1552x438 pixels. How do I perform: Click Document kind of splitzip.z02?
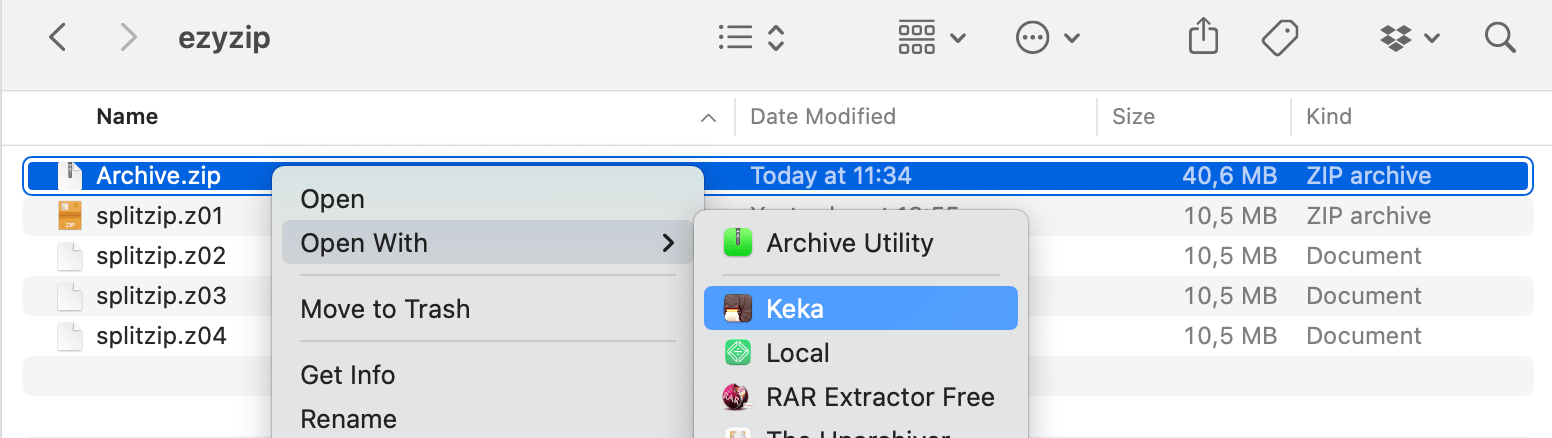1364,256
